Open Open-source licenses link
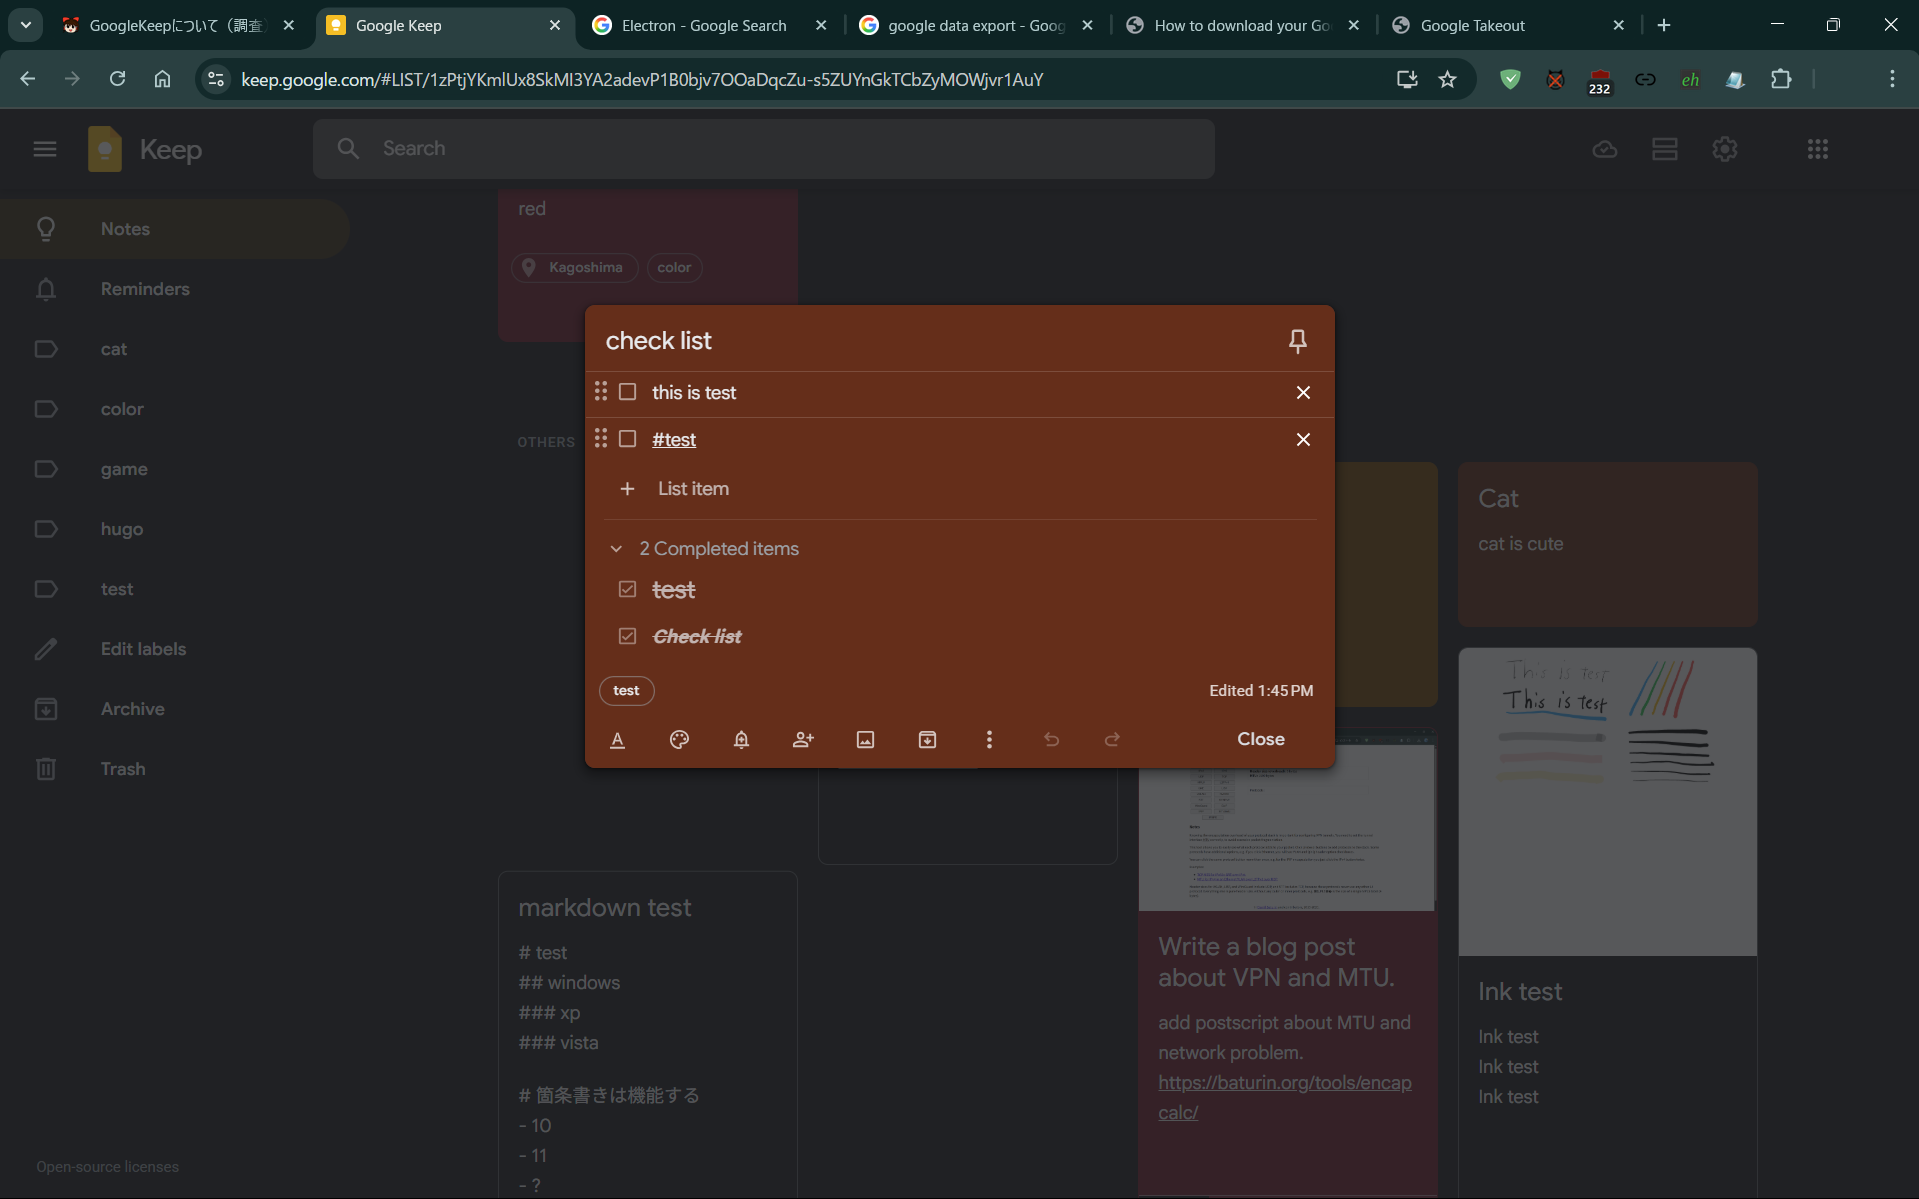This screenshot has width=1919, height=1199. (x=108, y=1167)
